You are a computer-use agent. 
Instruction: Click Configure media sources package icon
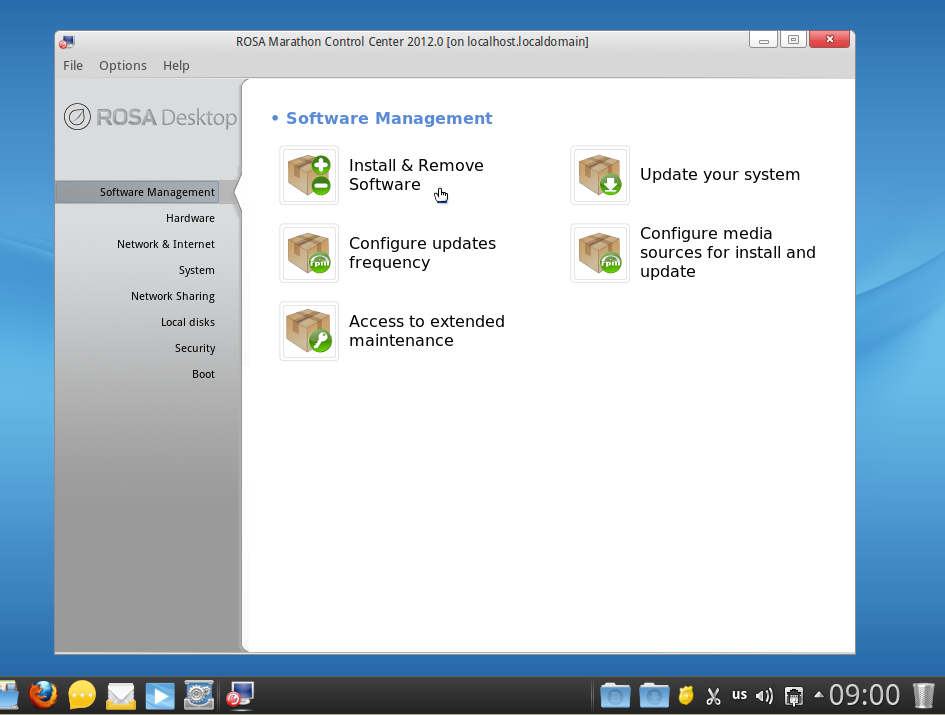tap(600, 253)
